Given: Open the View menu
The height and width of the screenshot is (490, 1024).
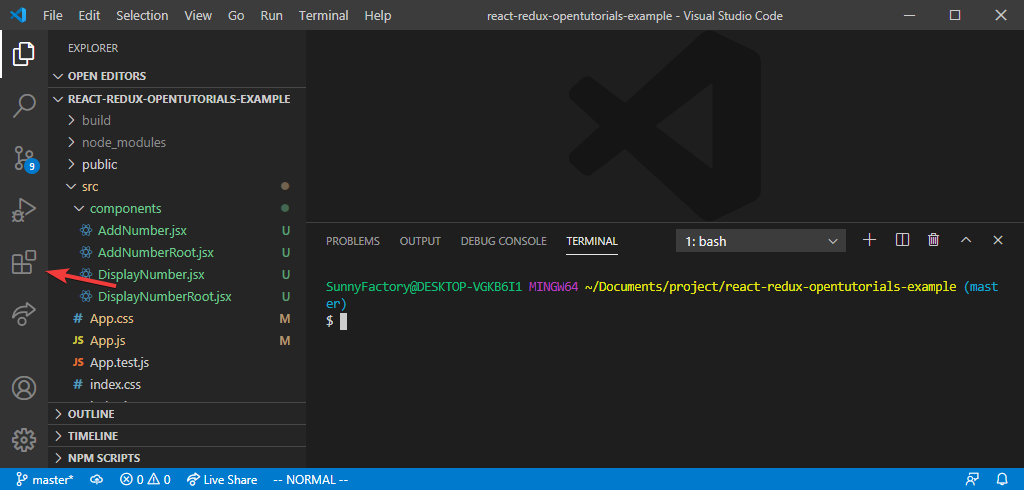Looking at the screenshot, I should 198,15.
